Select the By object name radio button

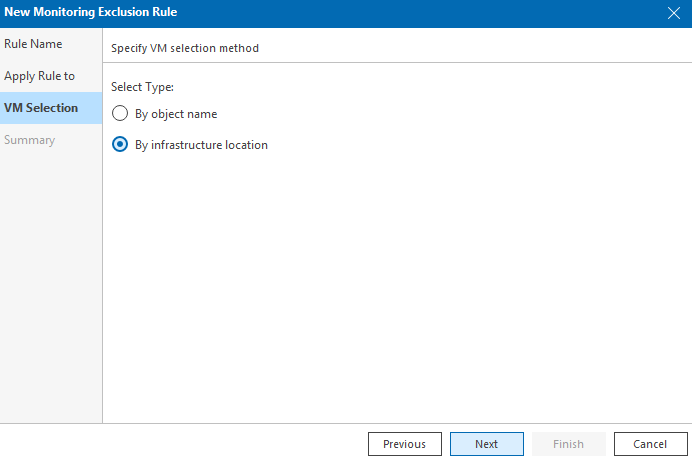pyautogui.click(x=120, y=113)
